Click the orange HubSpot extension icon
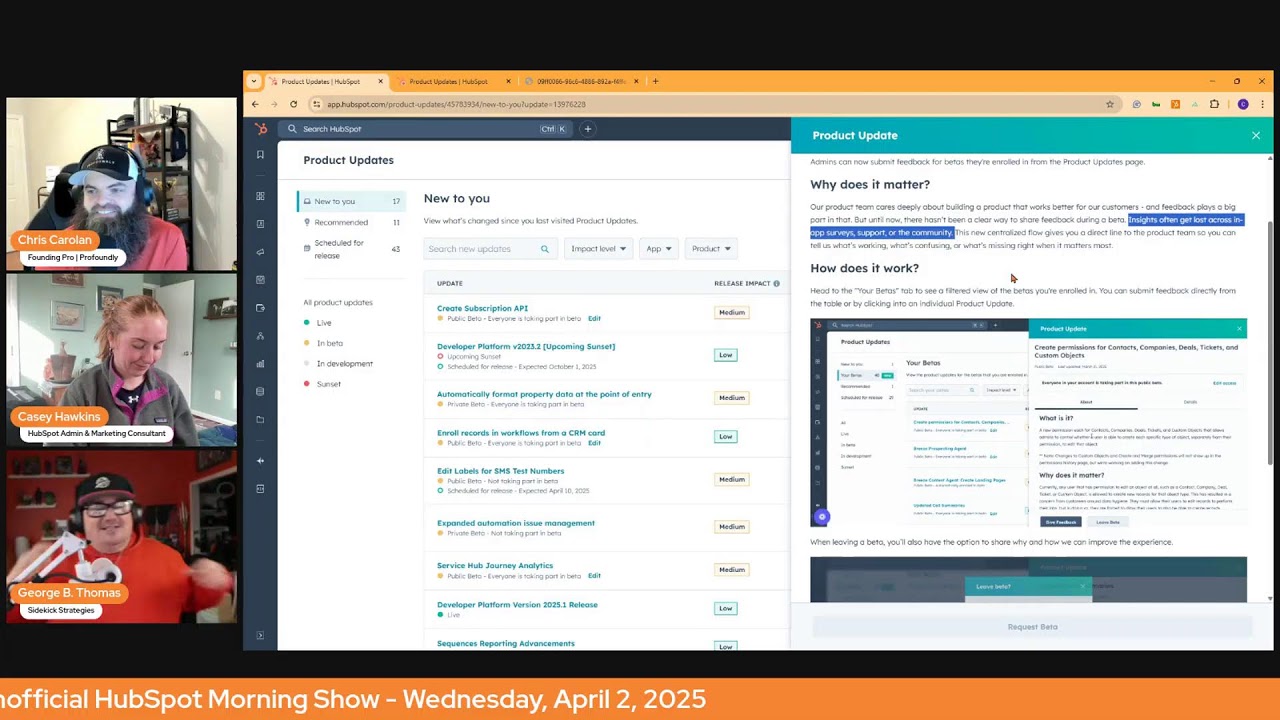This screenshot has width=1280, height=720. [x=1175, y=104]
